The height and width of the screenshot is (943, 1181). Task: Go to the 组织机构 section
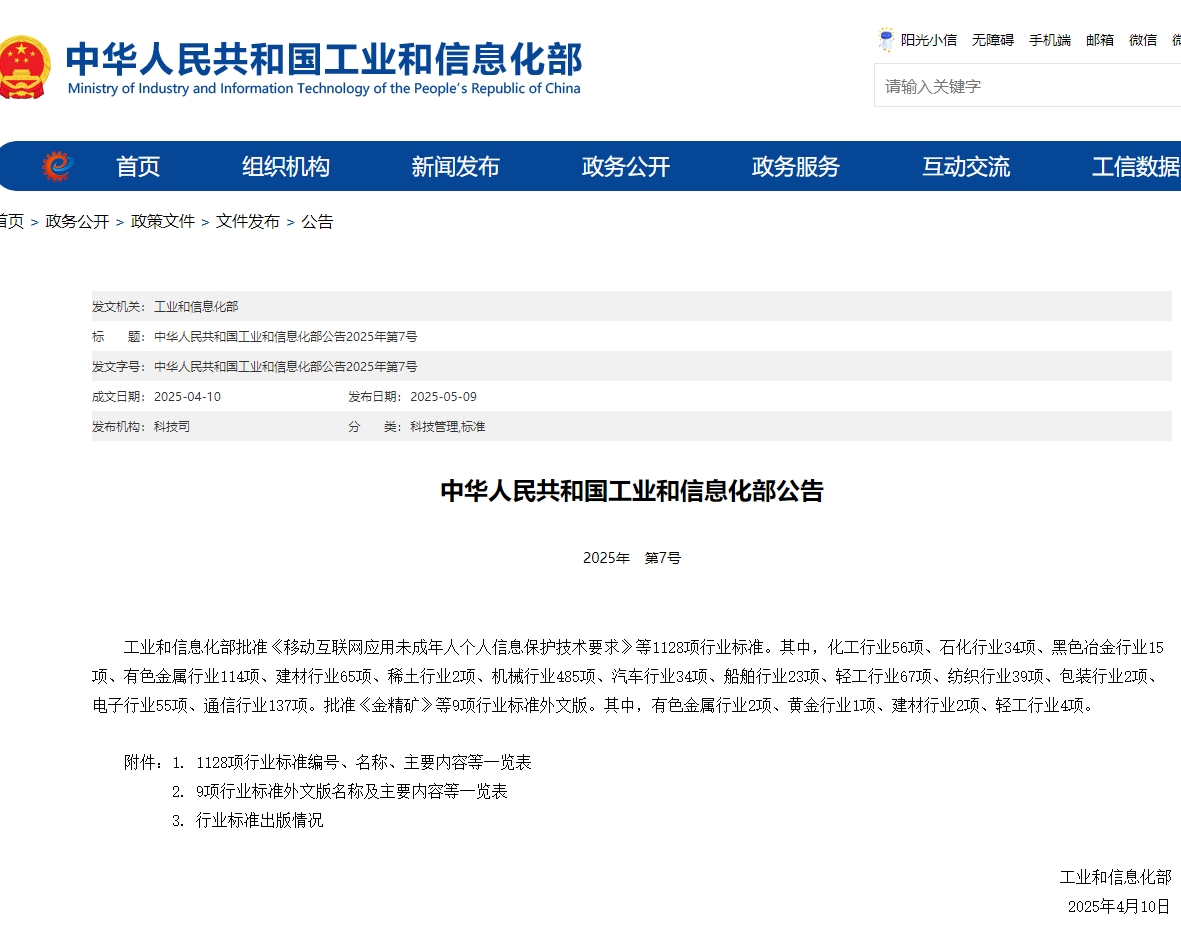tap(285, 166)
